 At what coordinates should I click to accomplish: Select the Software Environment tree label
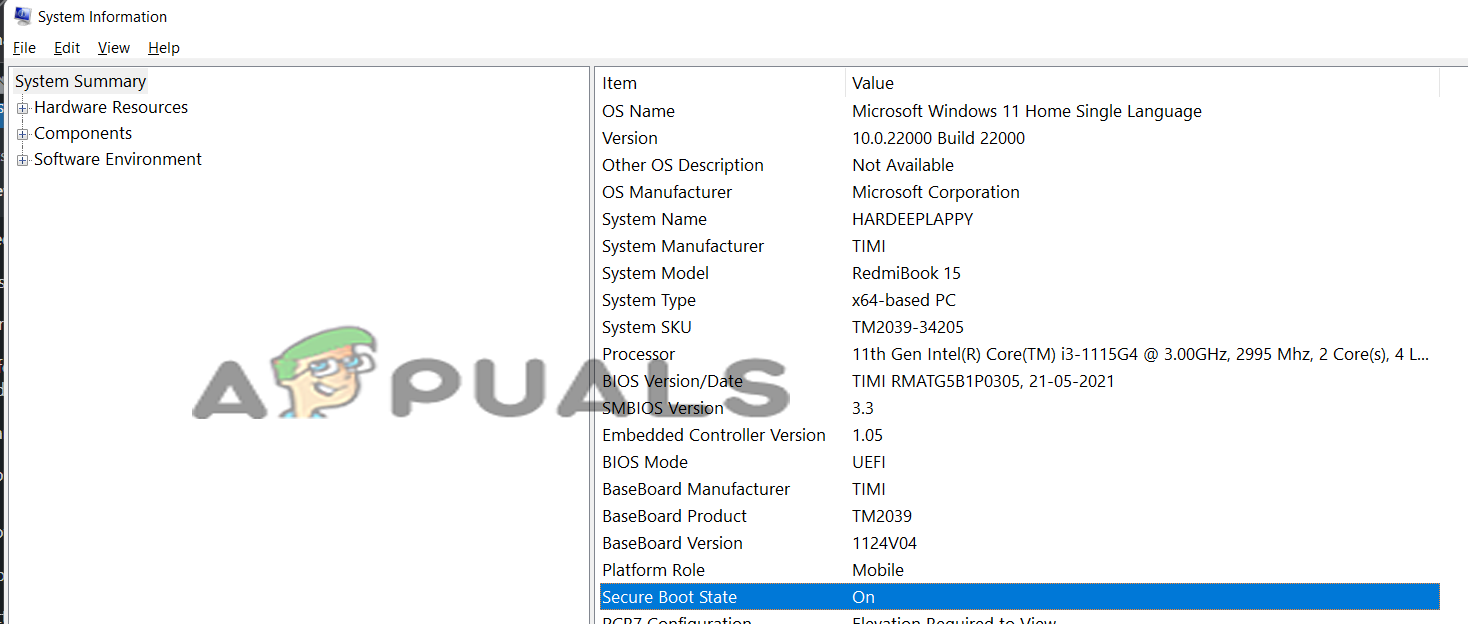(118, 159)
